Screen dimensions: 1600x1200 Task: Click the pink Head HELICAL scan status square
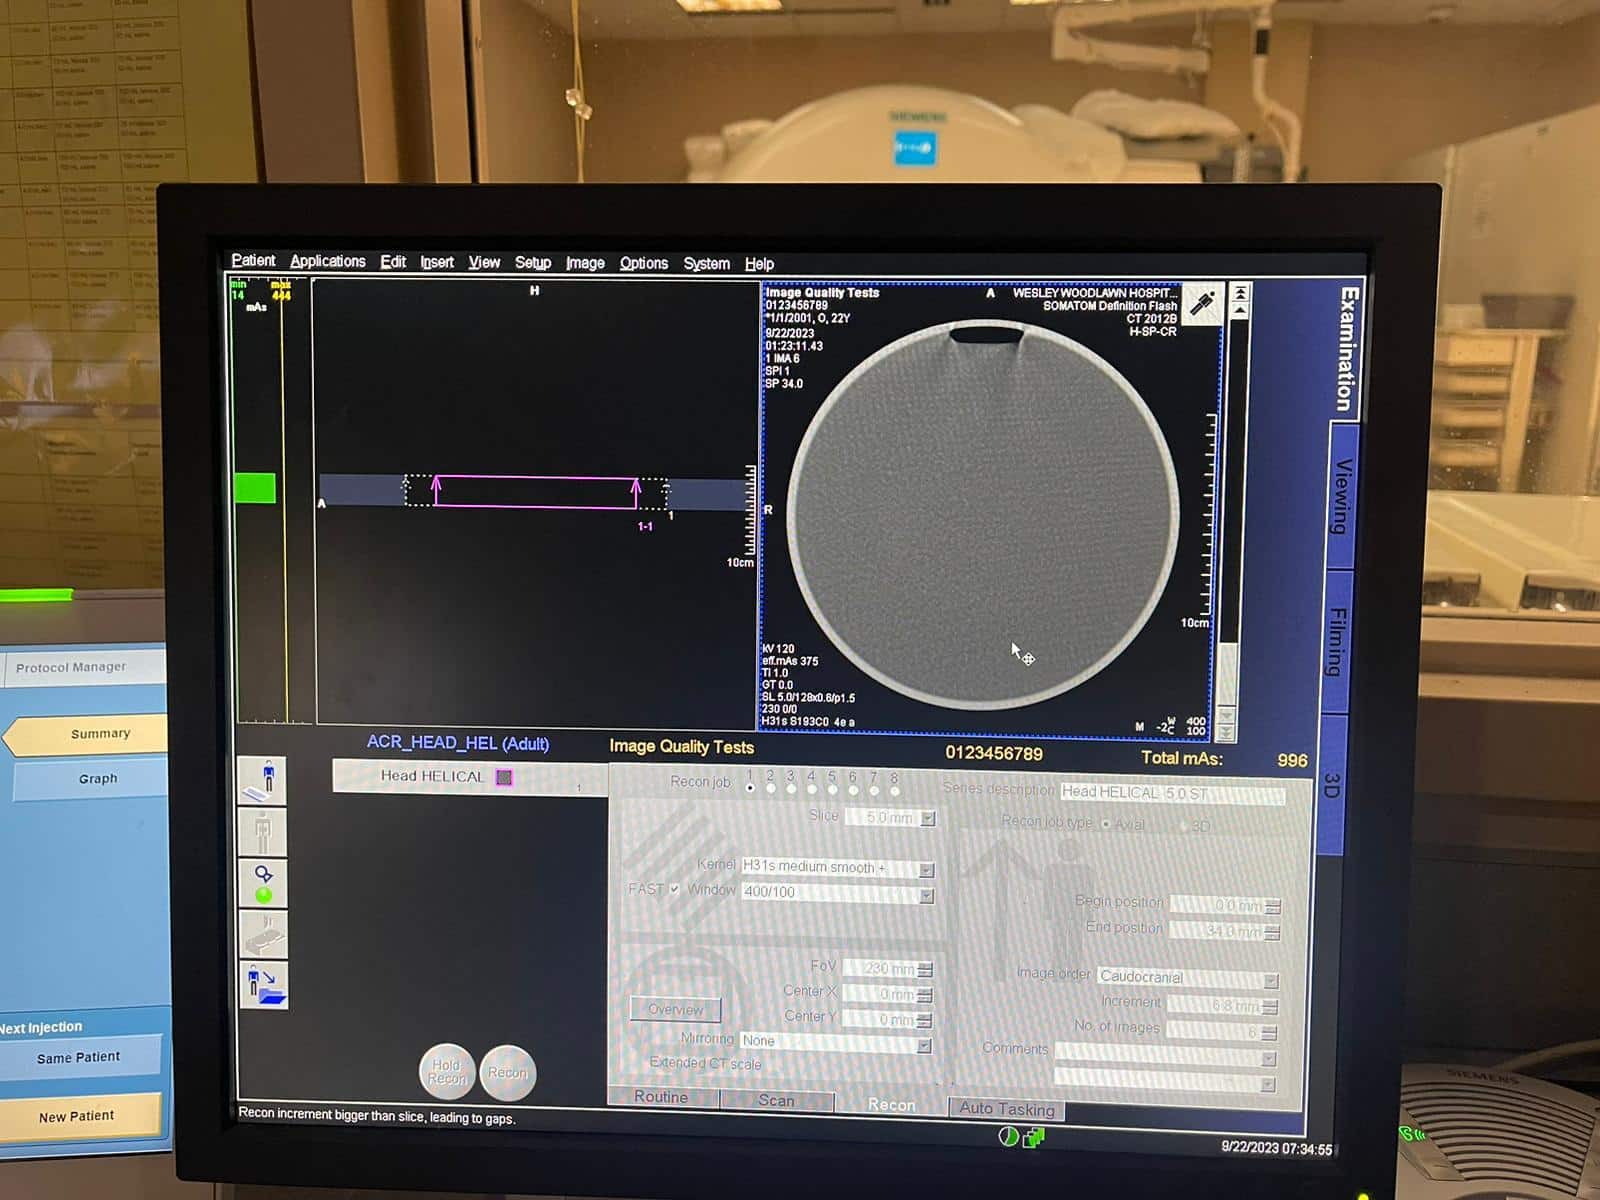(504, 777)
